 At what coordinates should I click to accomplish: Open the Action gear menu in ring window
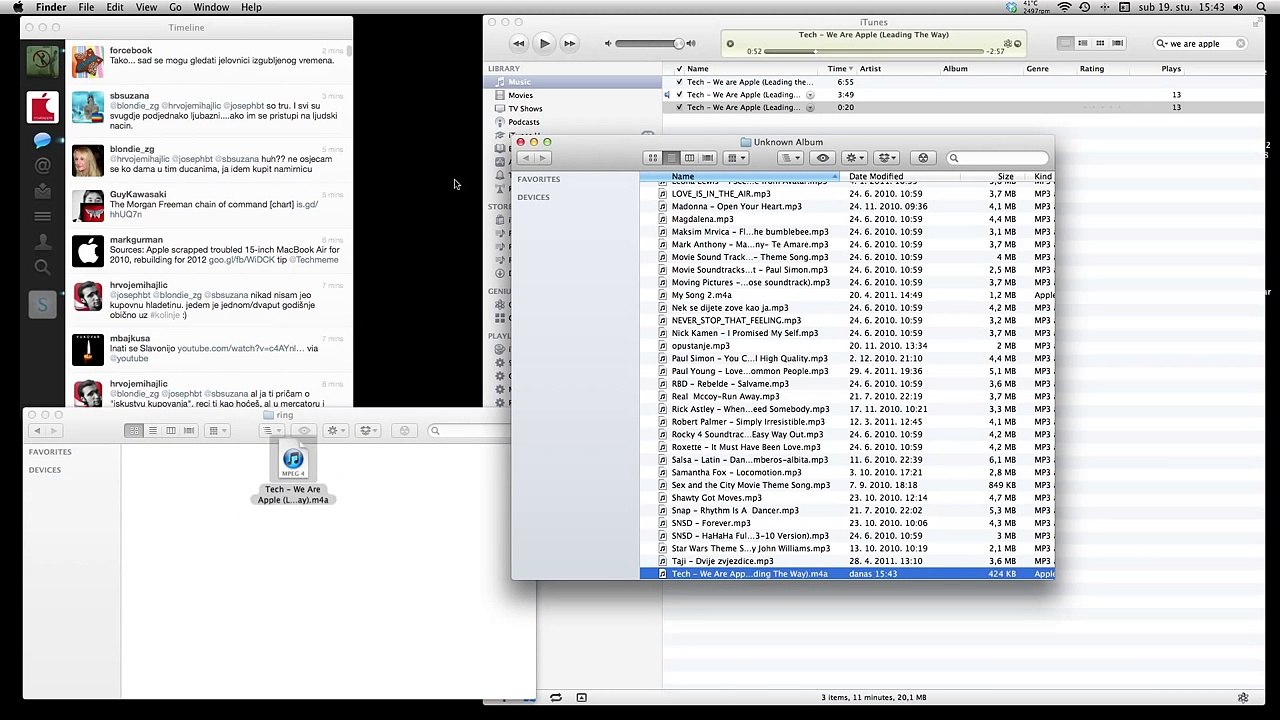click(x=336, y=430)
